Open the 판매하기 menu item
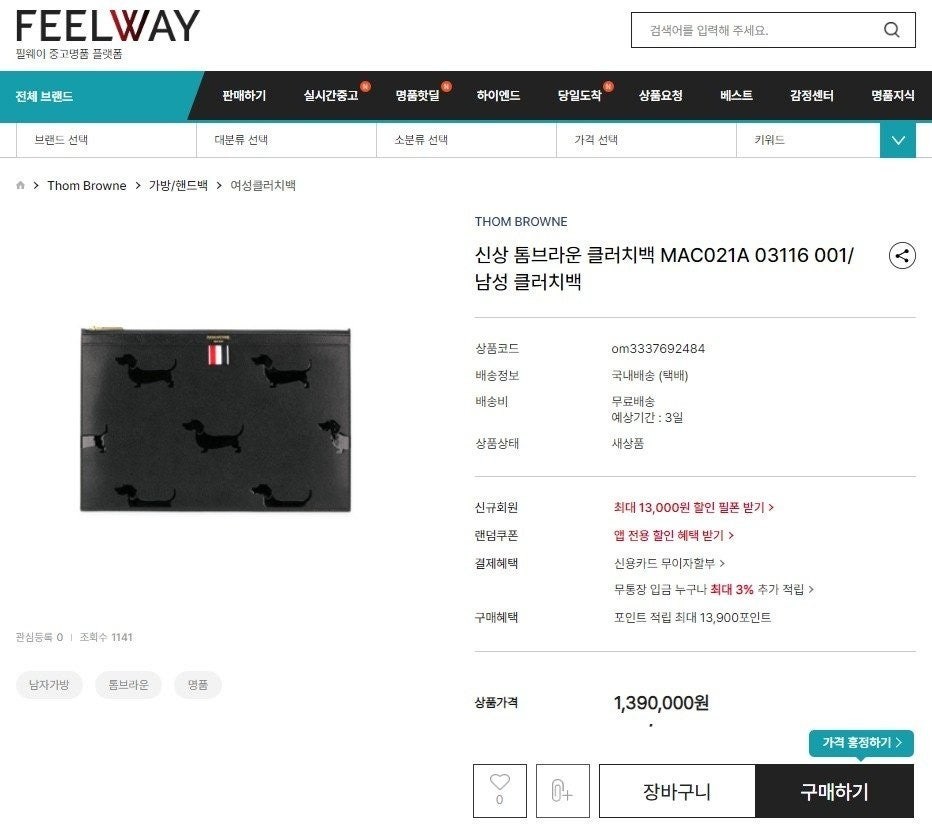This screenshot has height=838, width=932. [x=244, y=96]
